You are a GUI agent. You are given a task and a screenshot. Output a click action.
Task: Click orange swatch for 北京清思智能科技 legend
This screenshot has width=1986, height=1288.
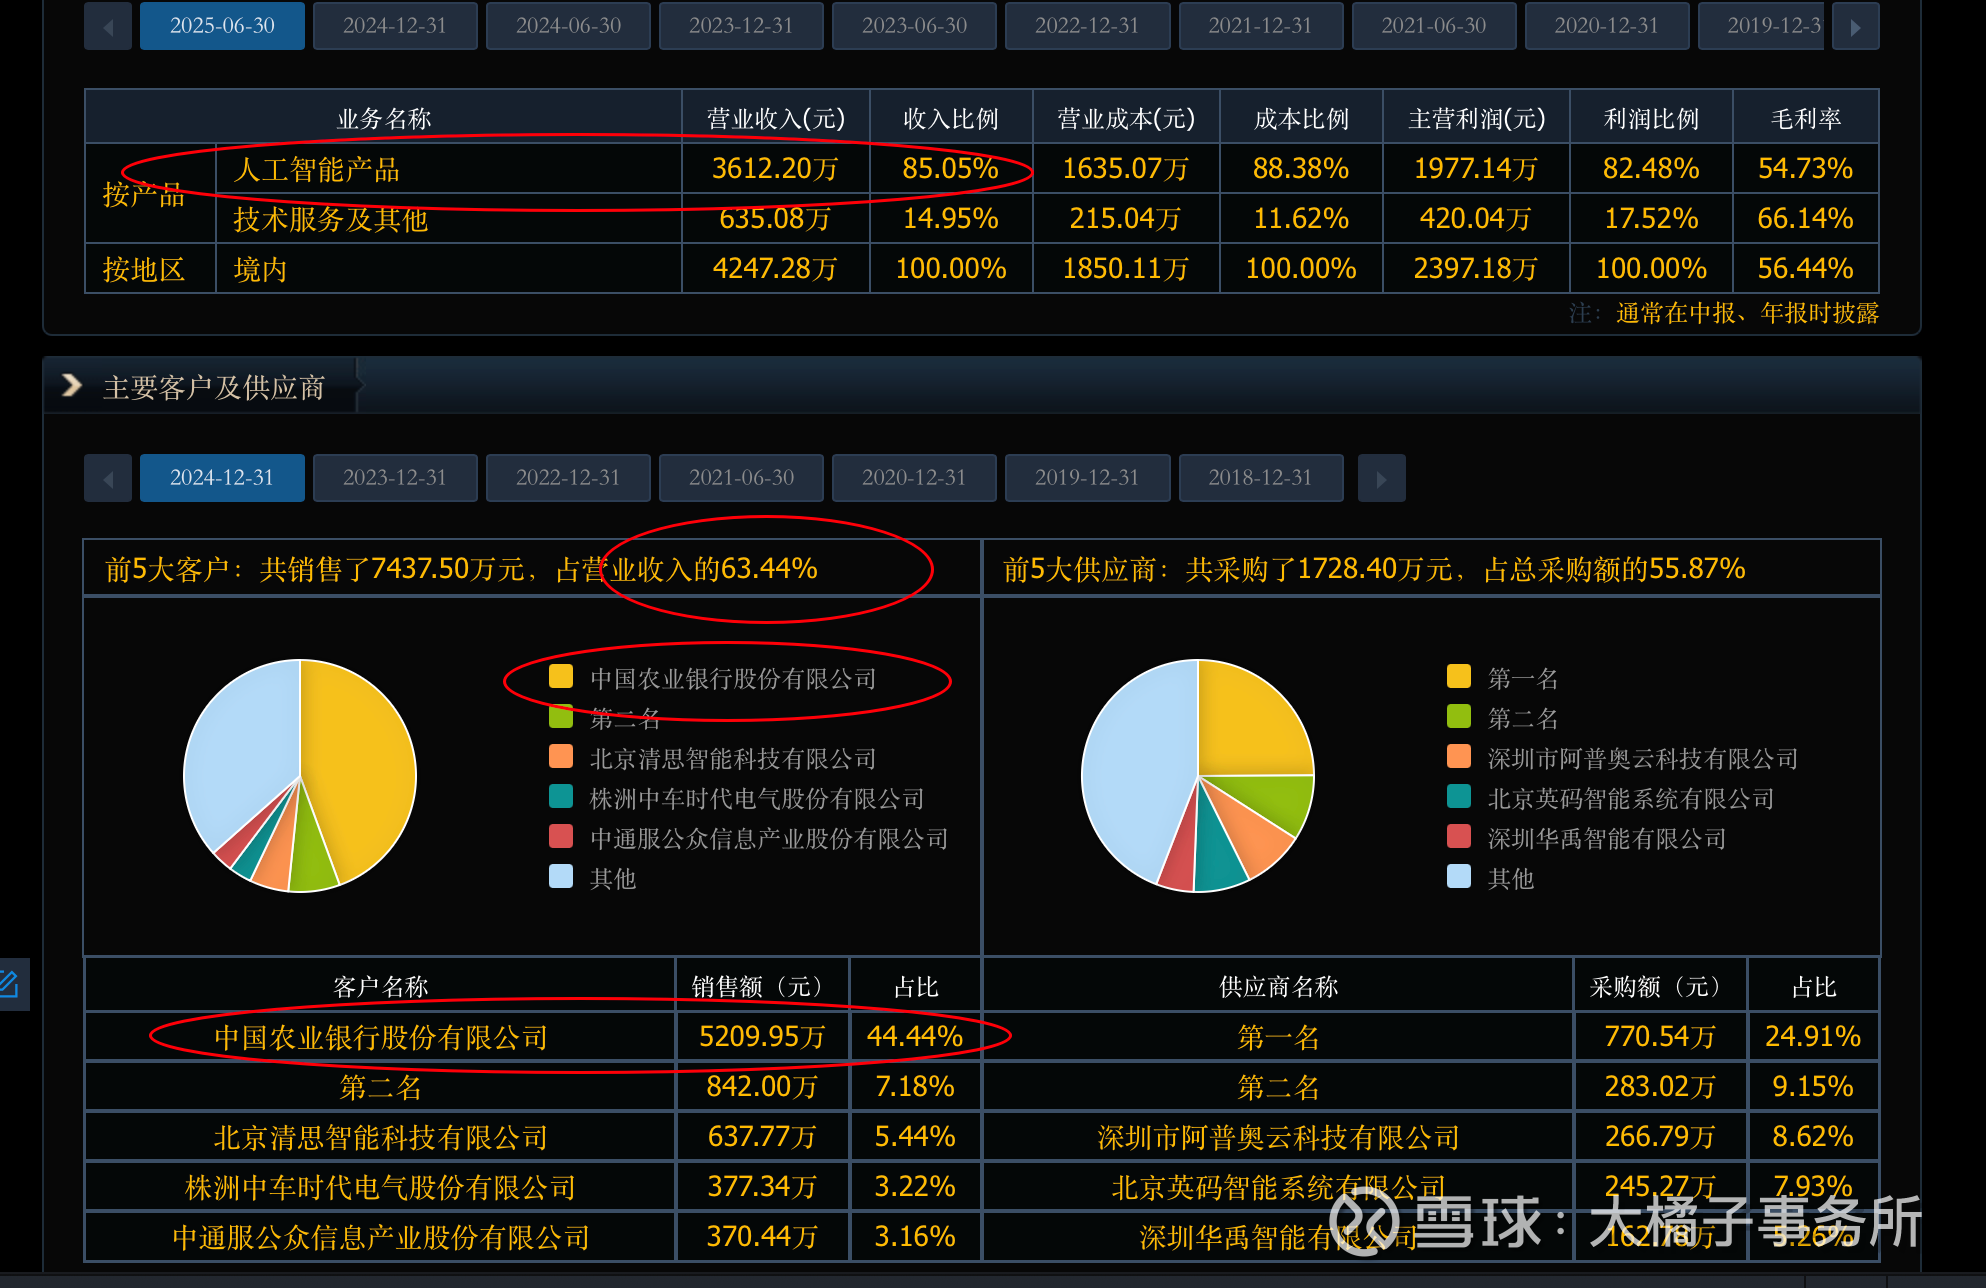561,757
